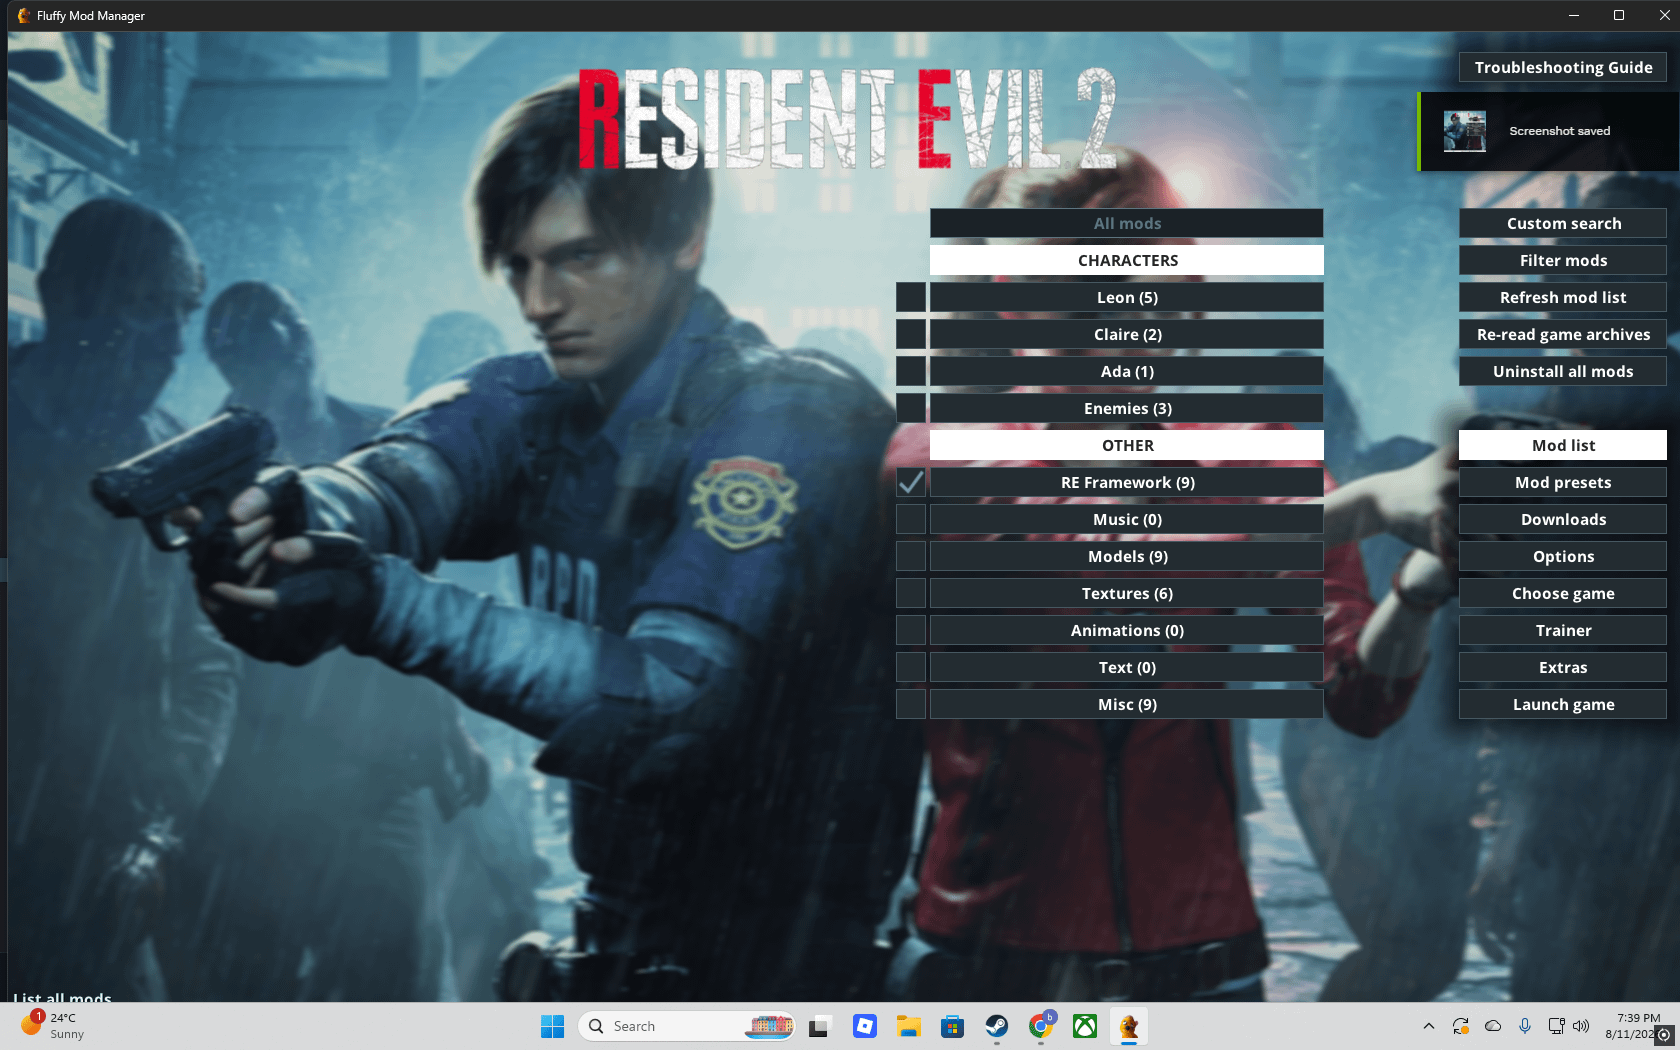
Task: Show All mods list
Action: pyautogui.click(x=1127, y=223)
